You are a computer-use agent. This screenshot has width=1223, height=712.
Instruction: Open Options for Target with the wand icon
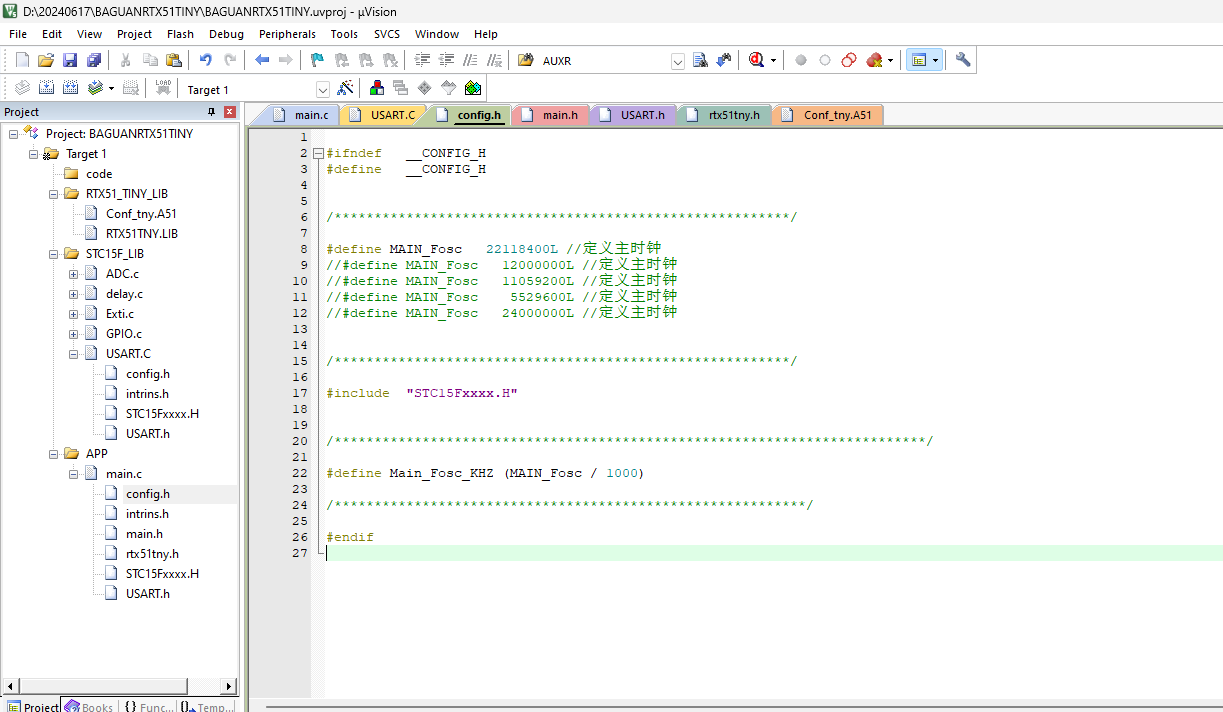[345, 88]
